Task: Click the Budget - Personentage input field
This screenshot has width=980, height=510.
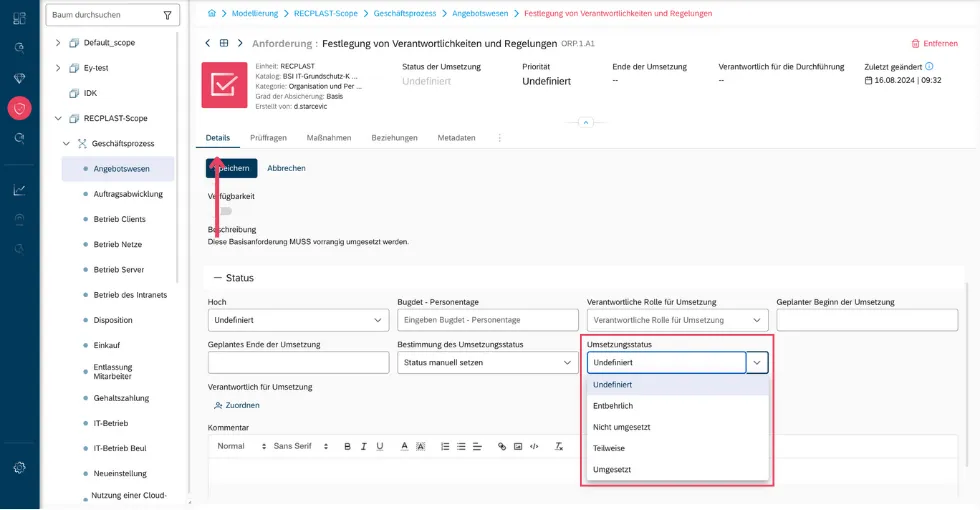Action: (x=488, y=320)
